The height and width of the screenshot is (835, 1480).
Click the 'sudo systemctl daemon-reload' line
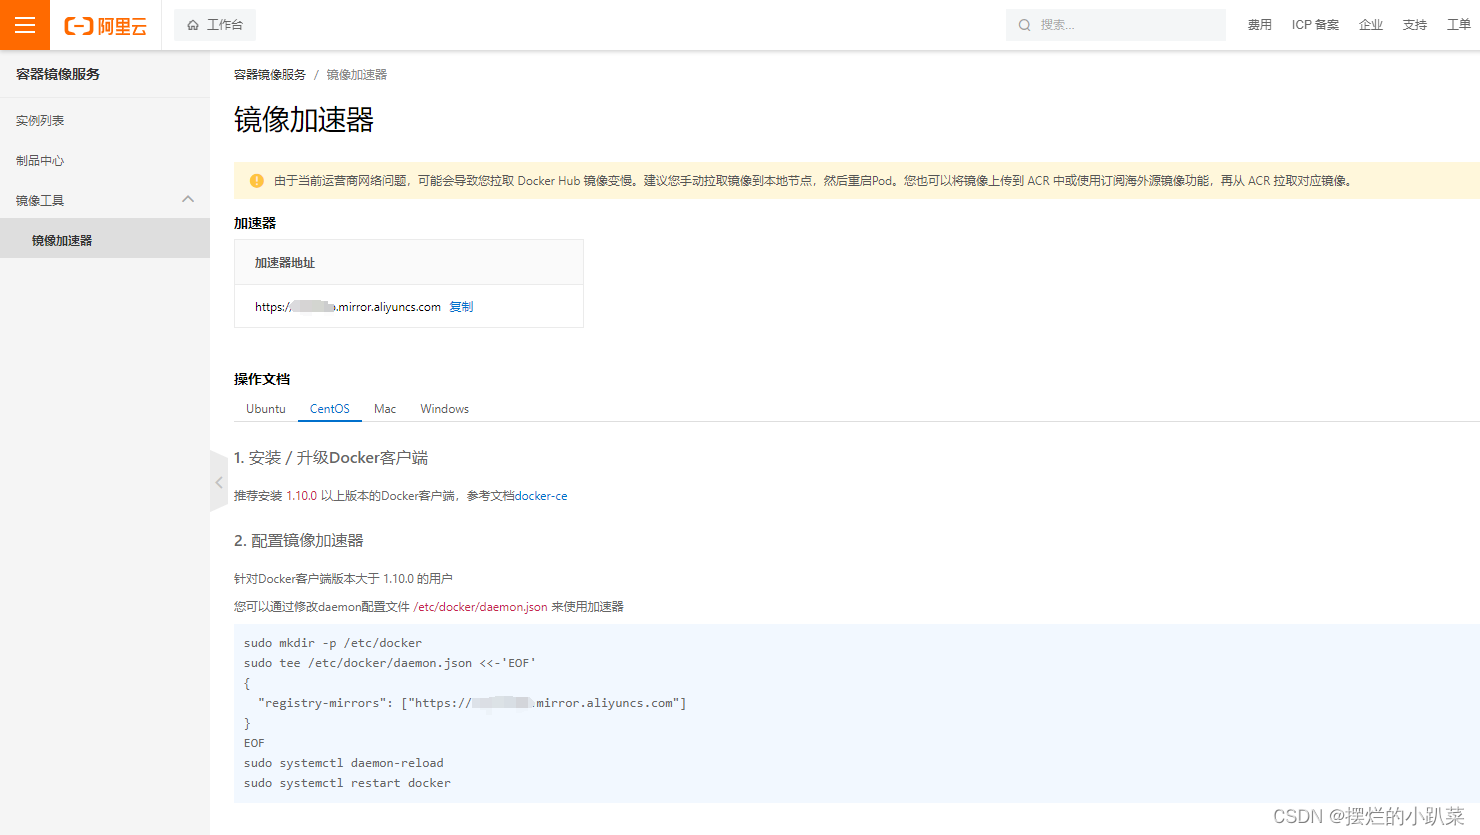pos(344,763)
